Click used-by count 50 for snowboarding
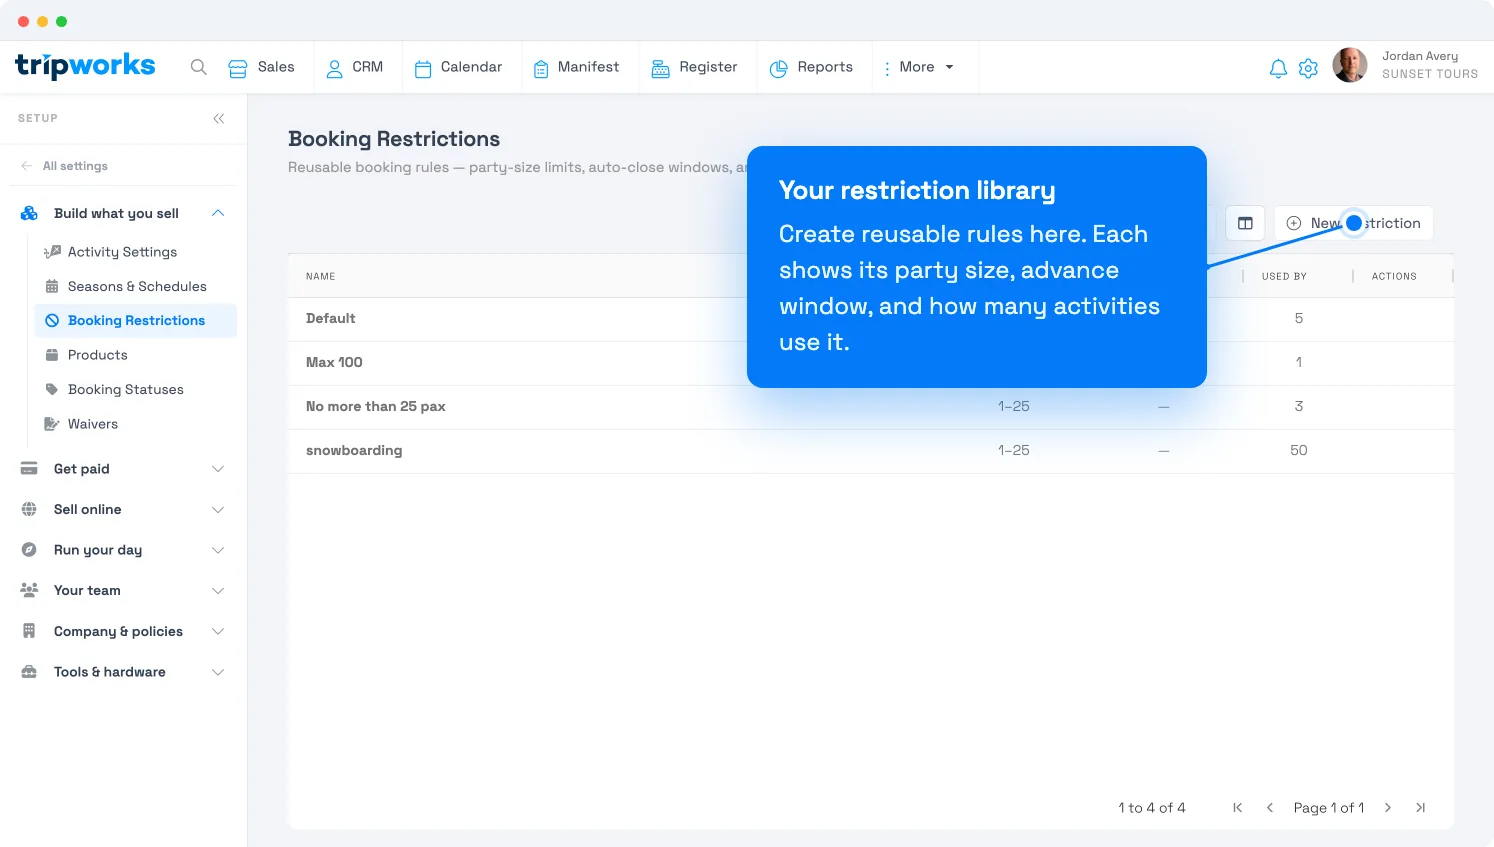The height and width of the screenshot is (847, 1494). [x=1298, y=451]
